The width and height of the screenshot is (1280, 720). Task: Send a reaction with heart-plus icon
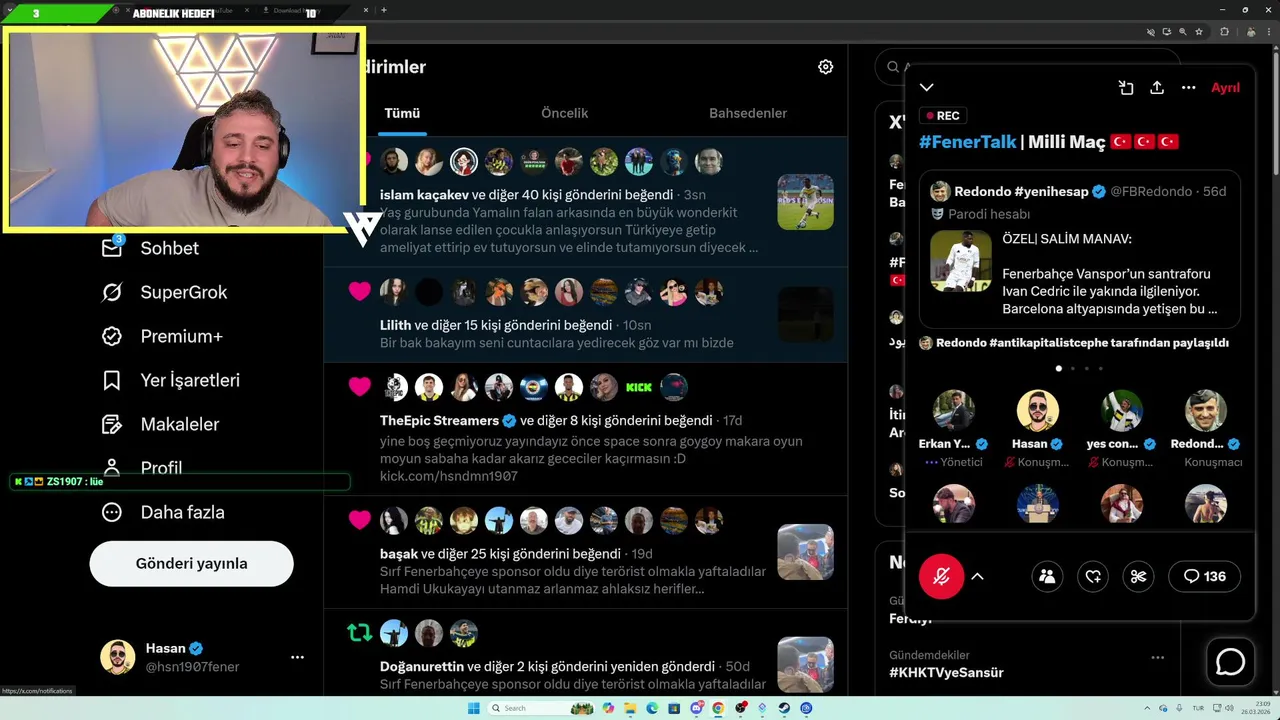click(x=1093, y=576)
